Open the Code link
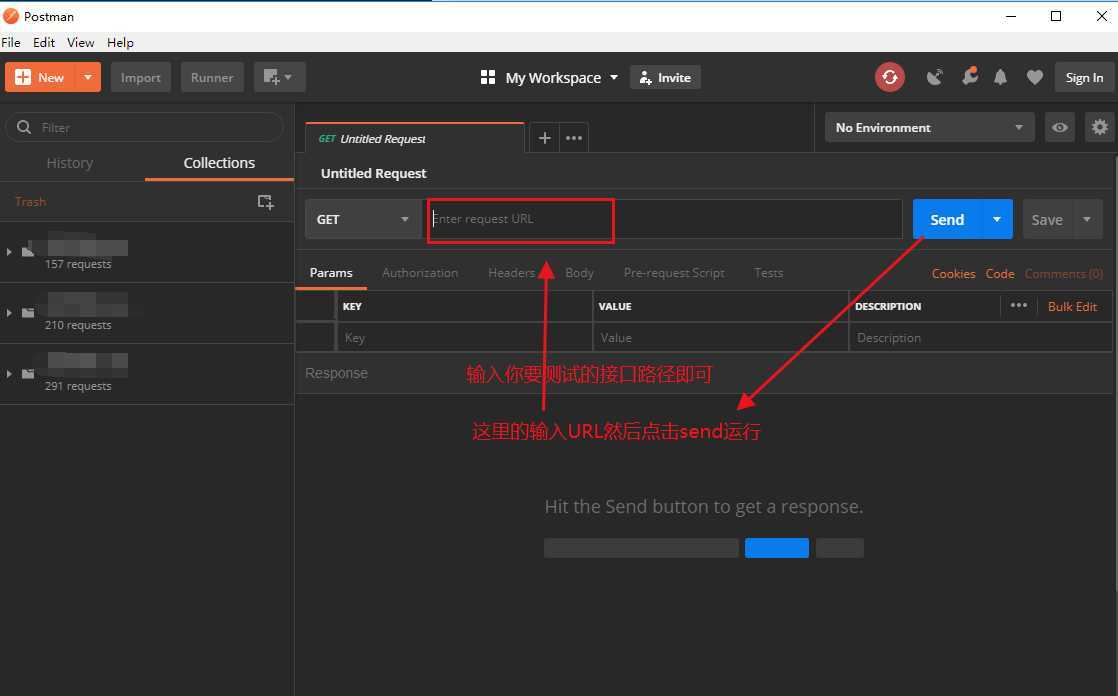Image resolution: width=1118 pixels, height=696 pixels. point(1000,273)
